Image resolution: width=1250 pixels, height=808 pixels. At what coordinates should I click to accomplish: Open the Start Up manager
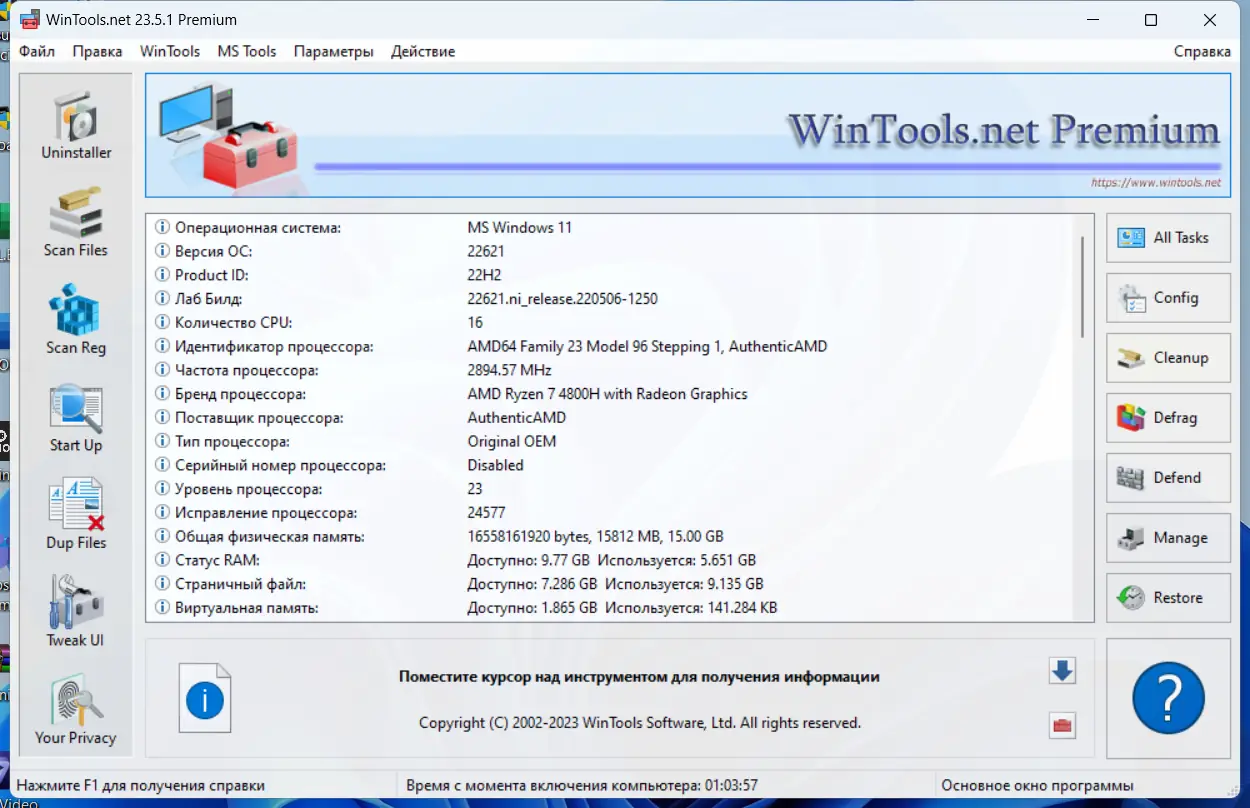click(x=76, y=417)
